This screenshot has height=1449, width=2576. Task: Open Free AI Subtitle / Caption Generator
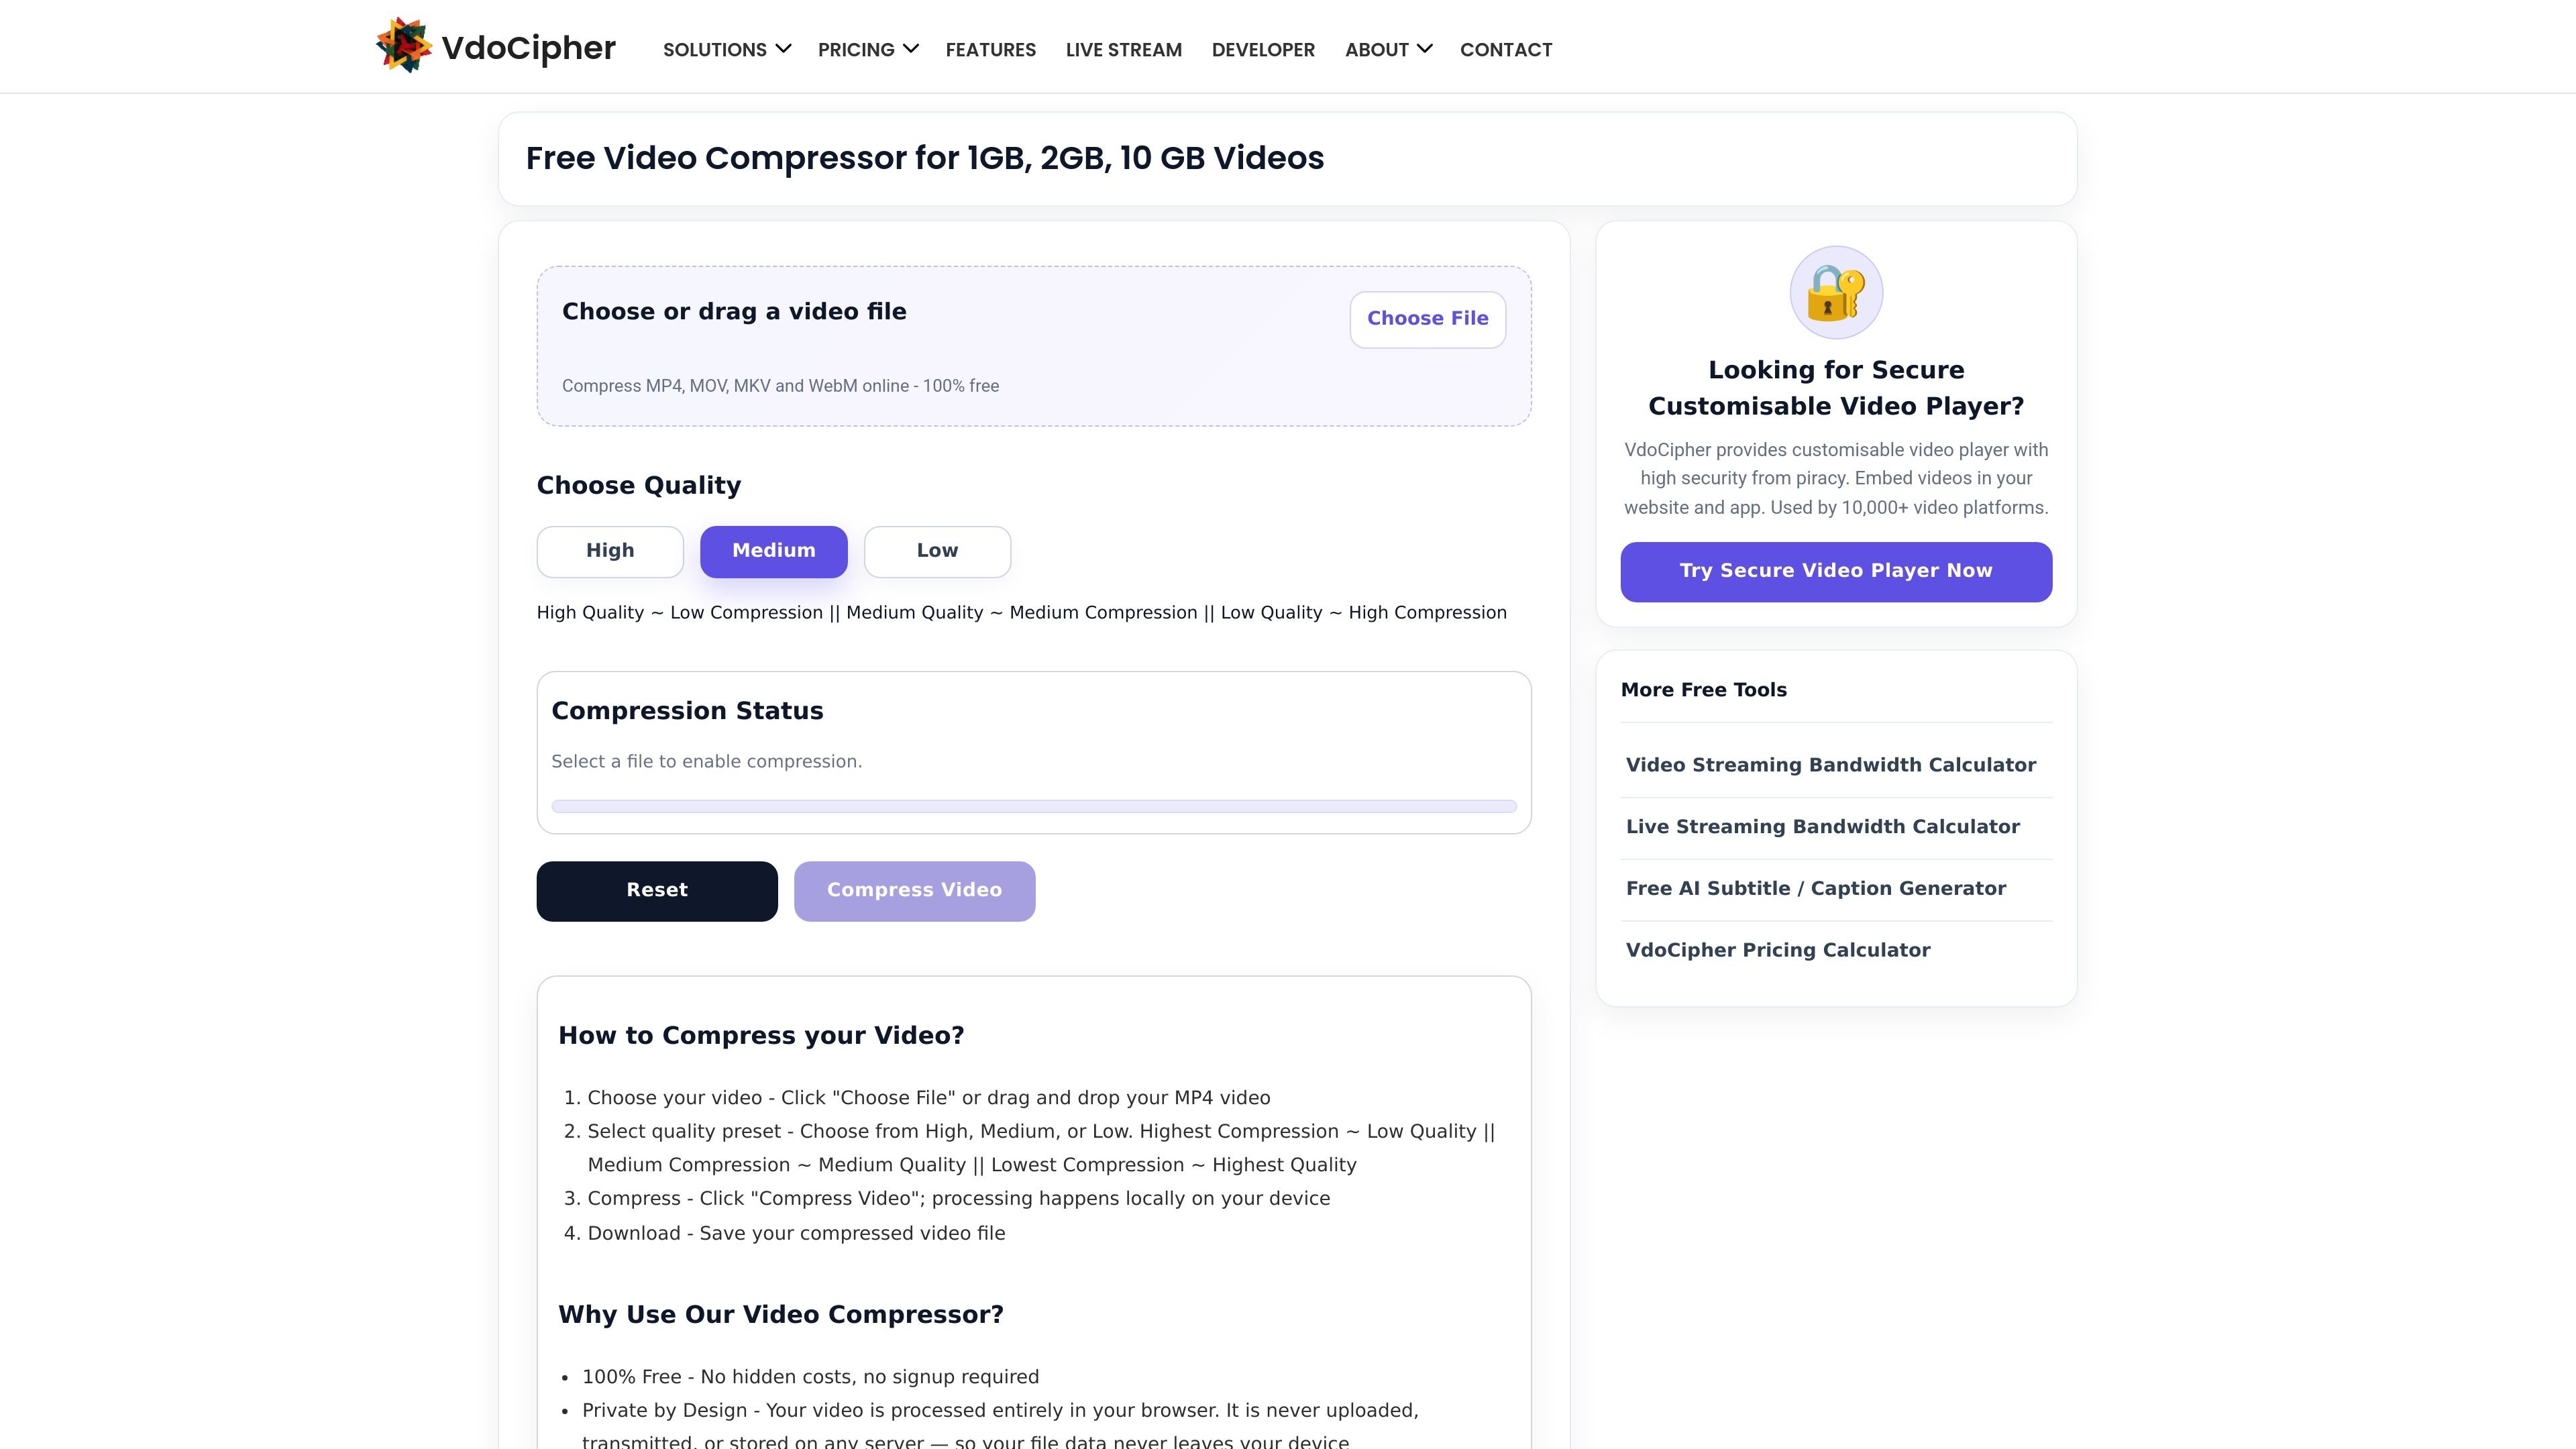coord(1815,889)
